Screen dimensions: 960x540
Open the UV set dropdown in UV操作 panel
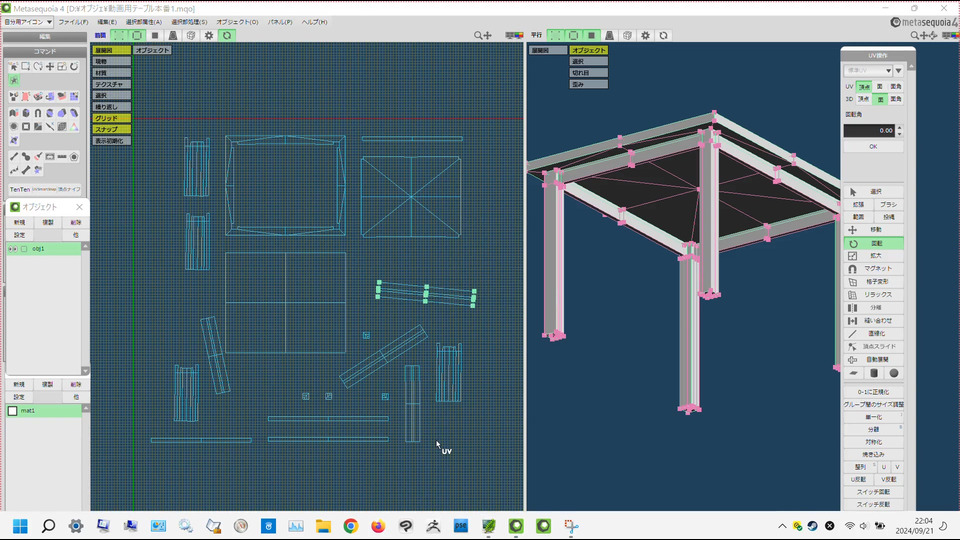[x=868, y=70]
